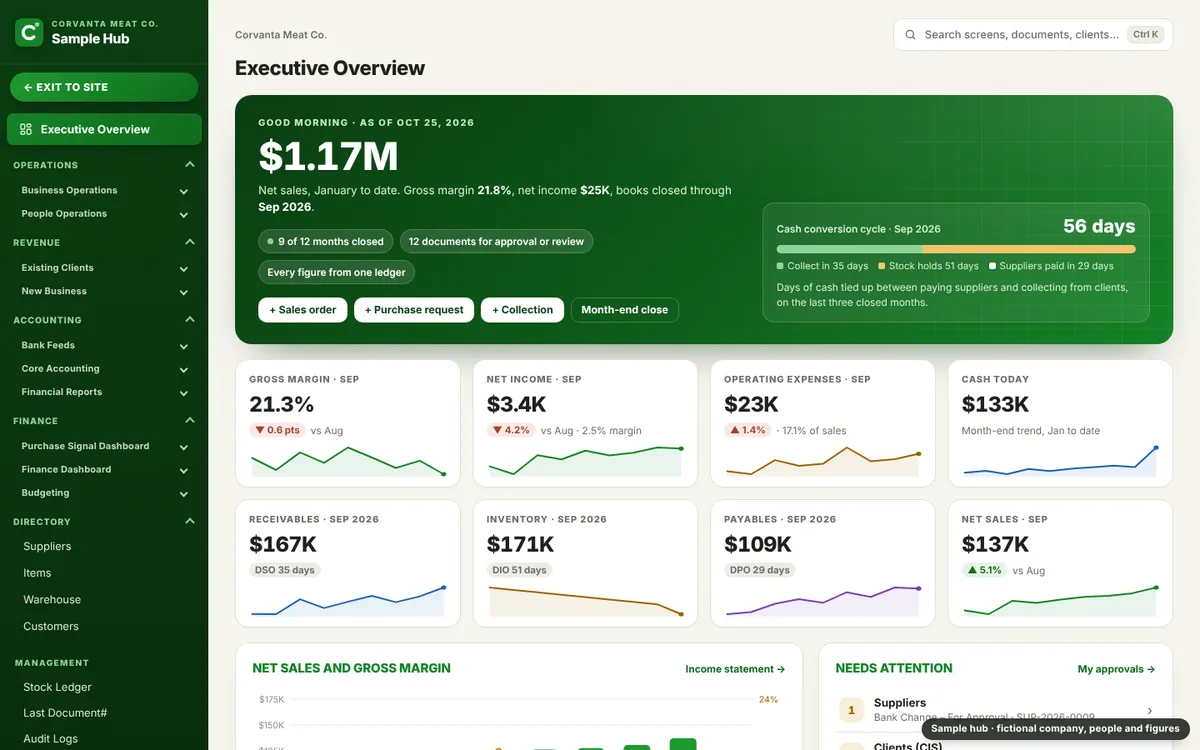Click the Corvanta green C logo icon

pyautogui.click(x=29, y=32)
